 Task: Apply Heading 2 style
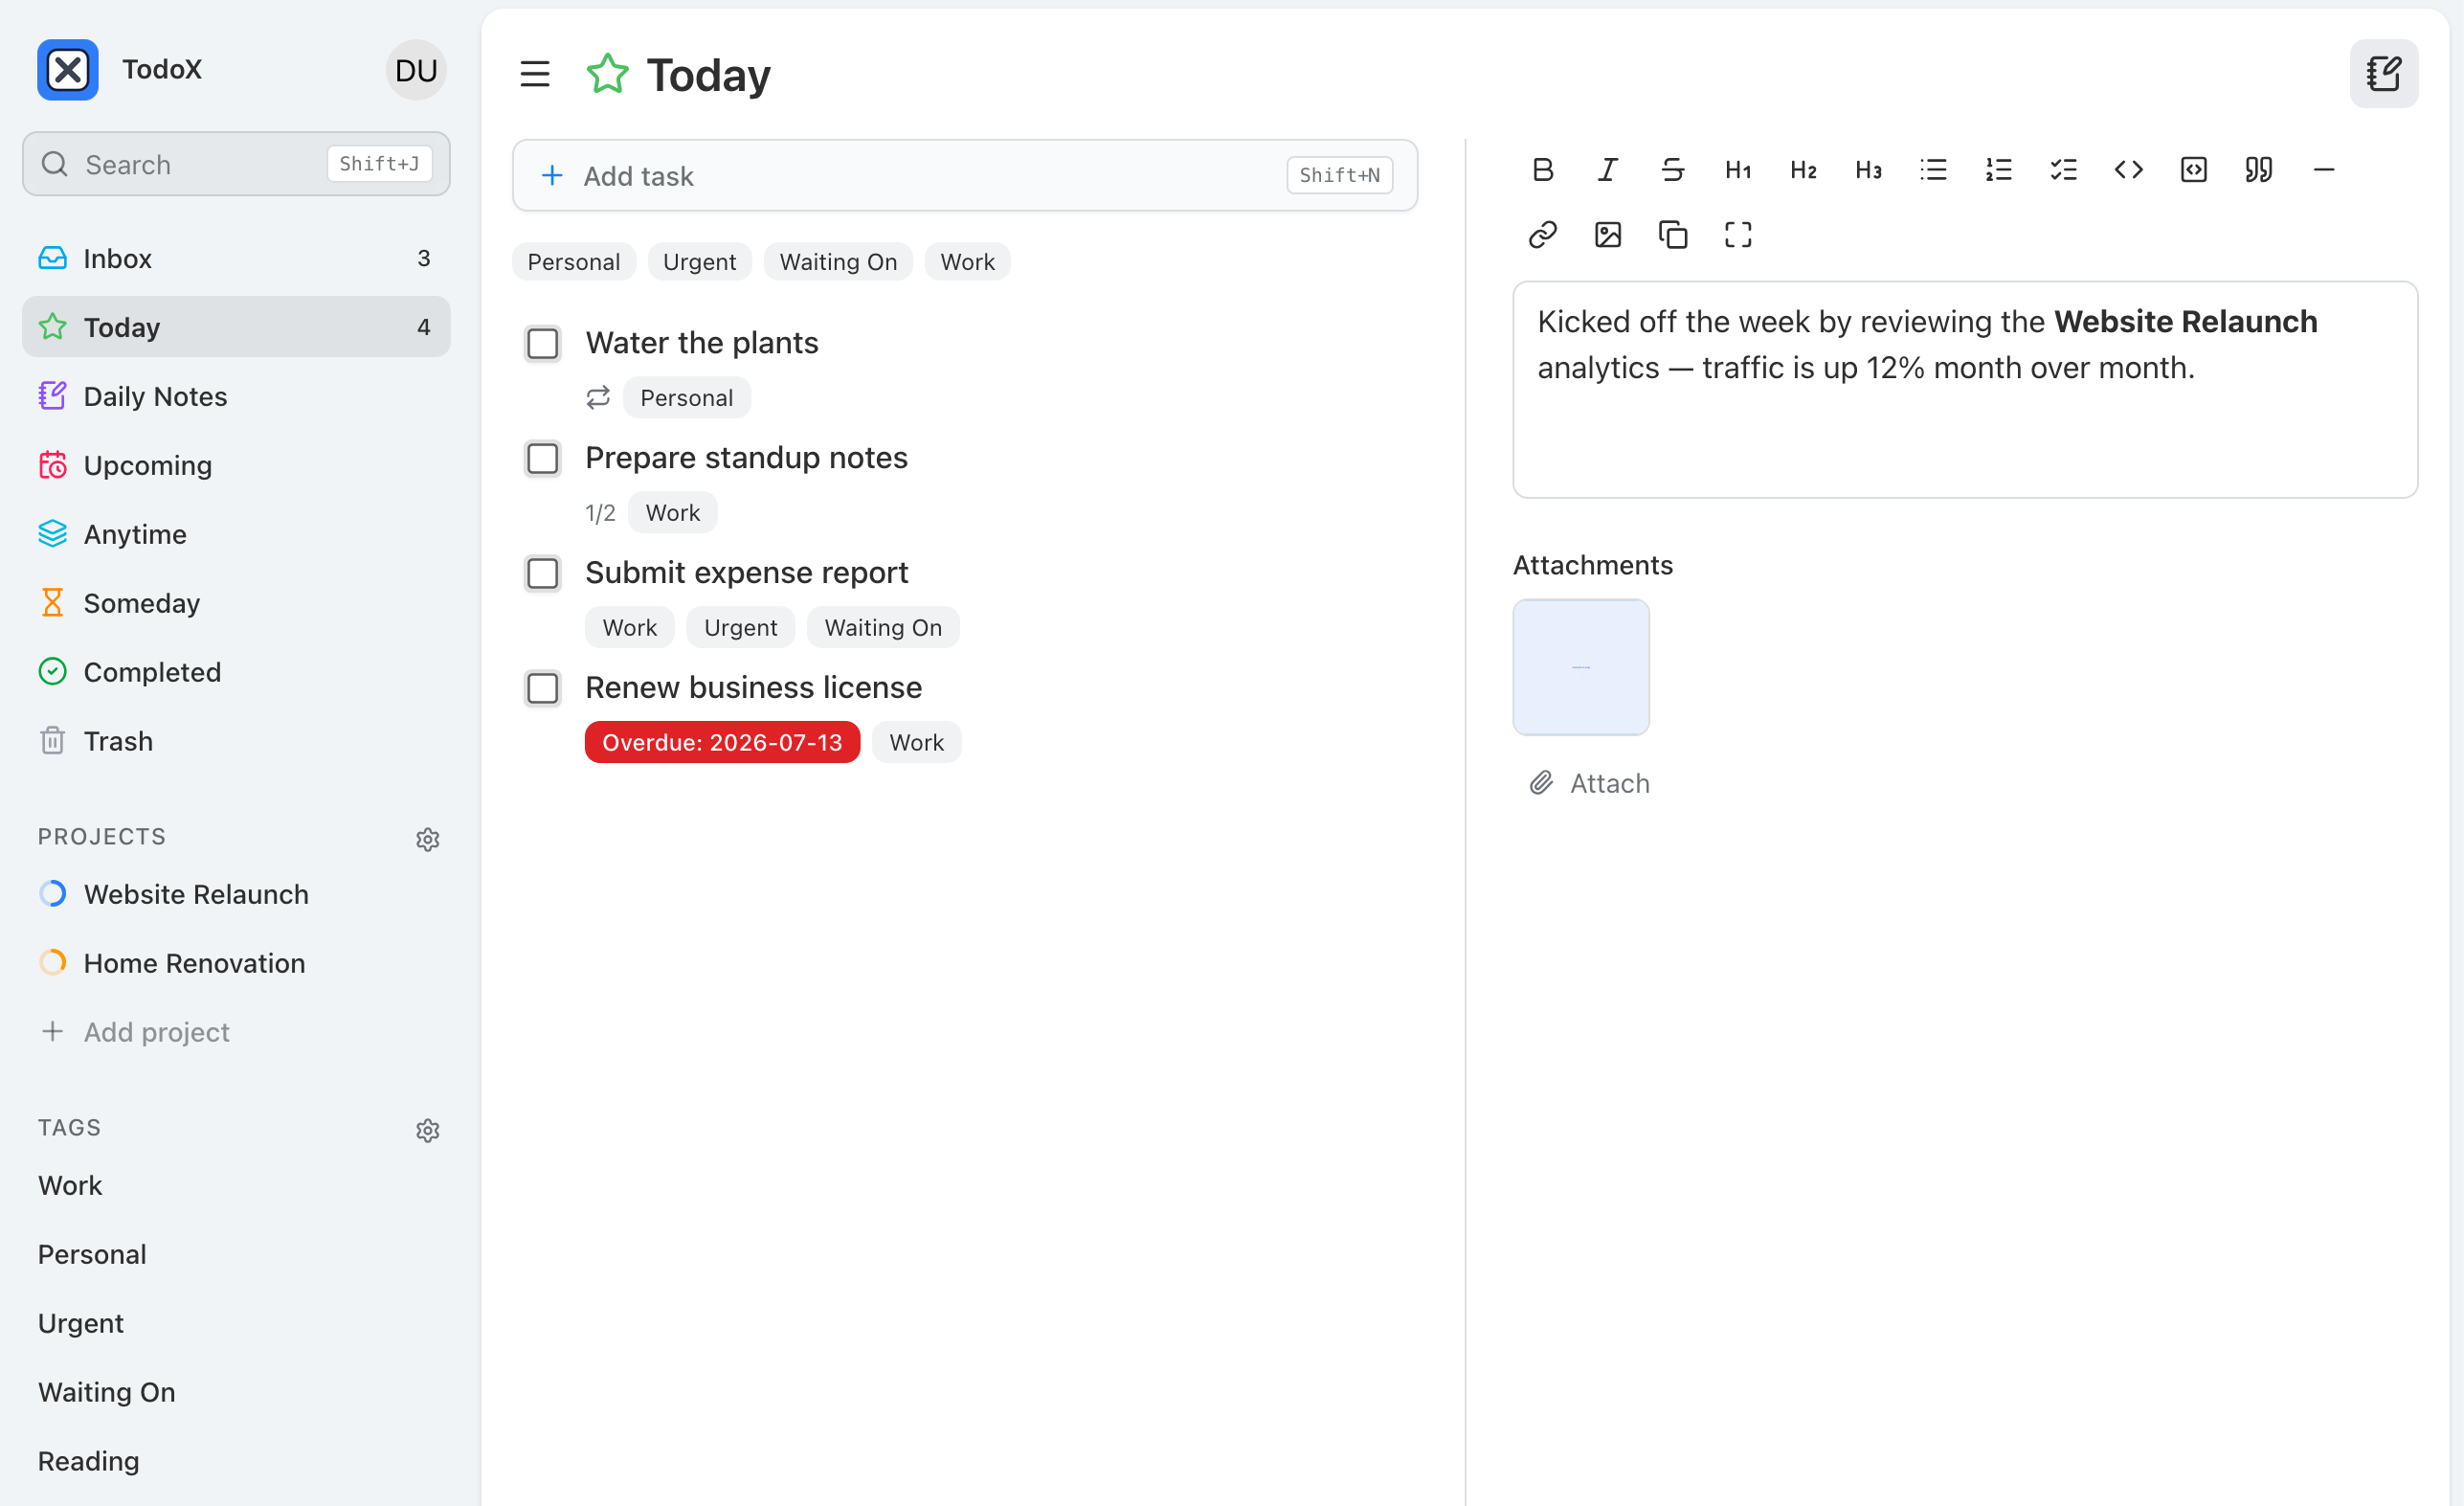(x=1803, y=170)
